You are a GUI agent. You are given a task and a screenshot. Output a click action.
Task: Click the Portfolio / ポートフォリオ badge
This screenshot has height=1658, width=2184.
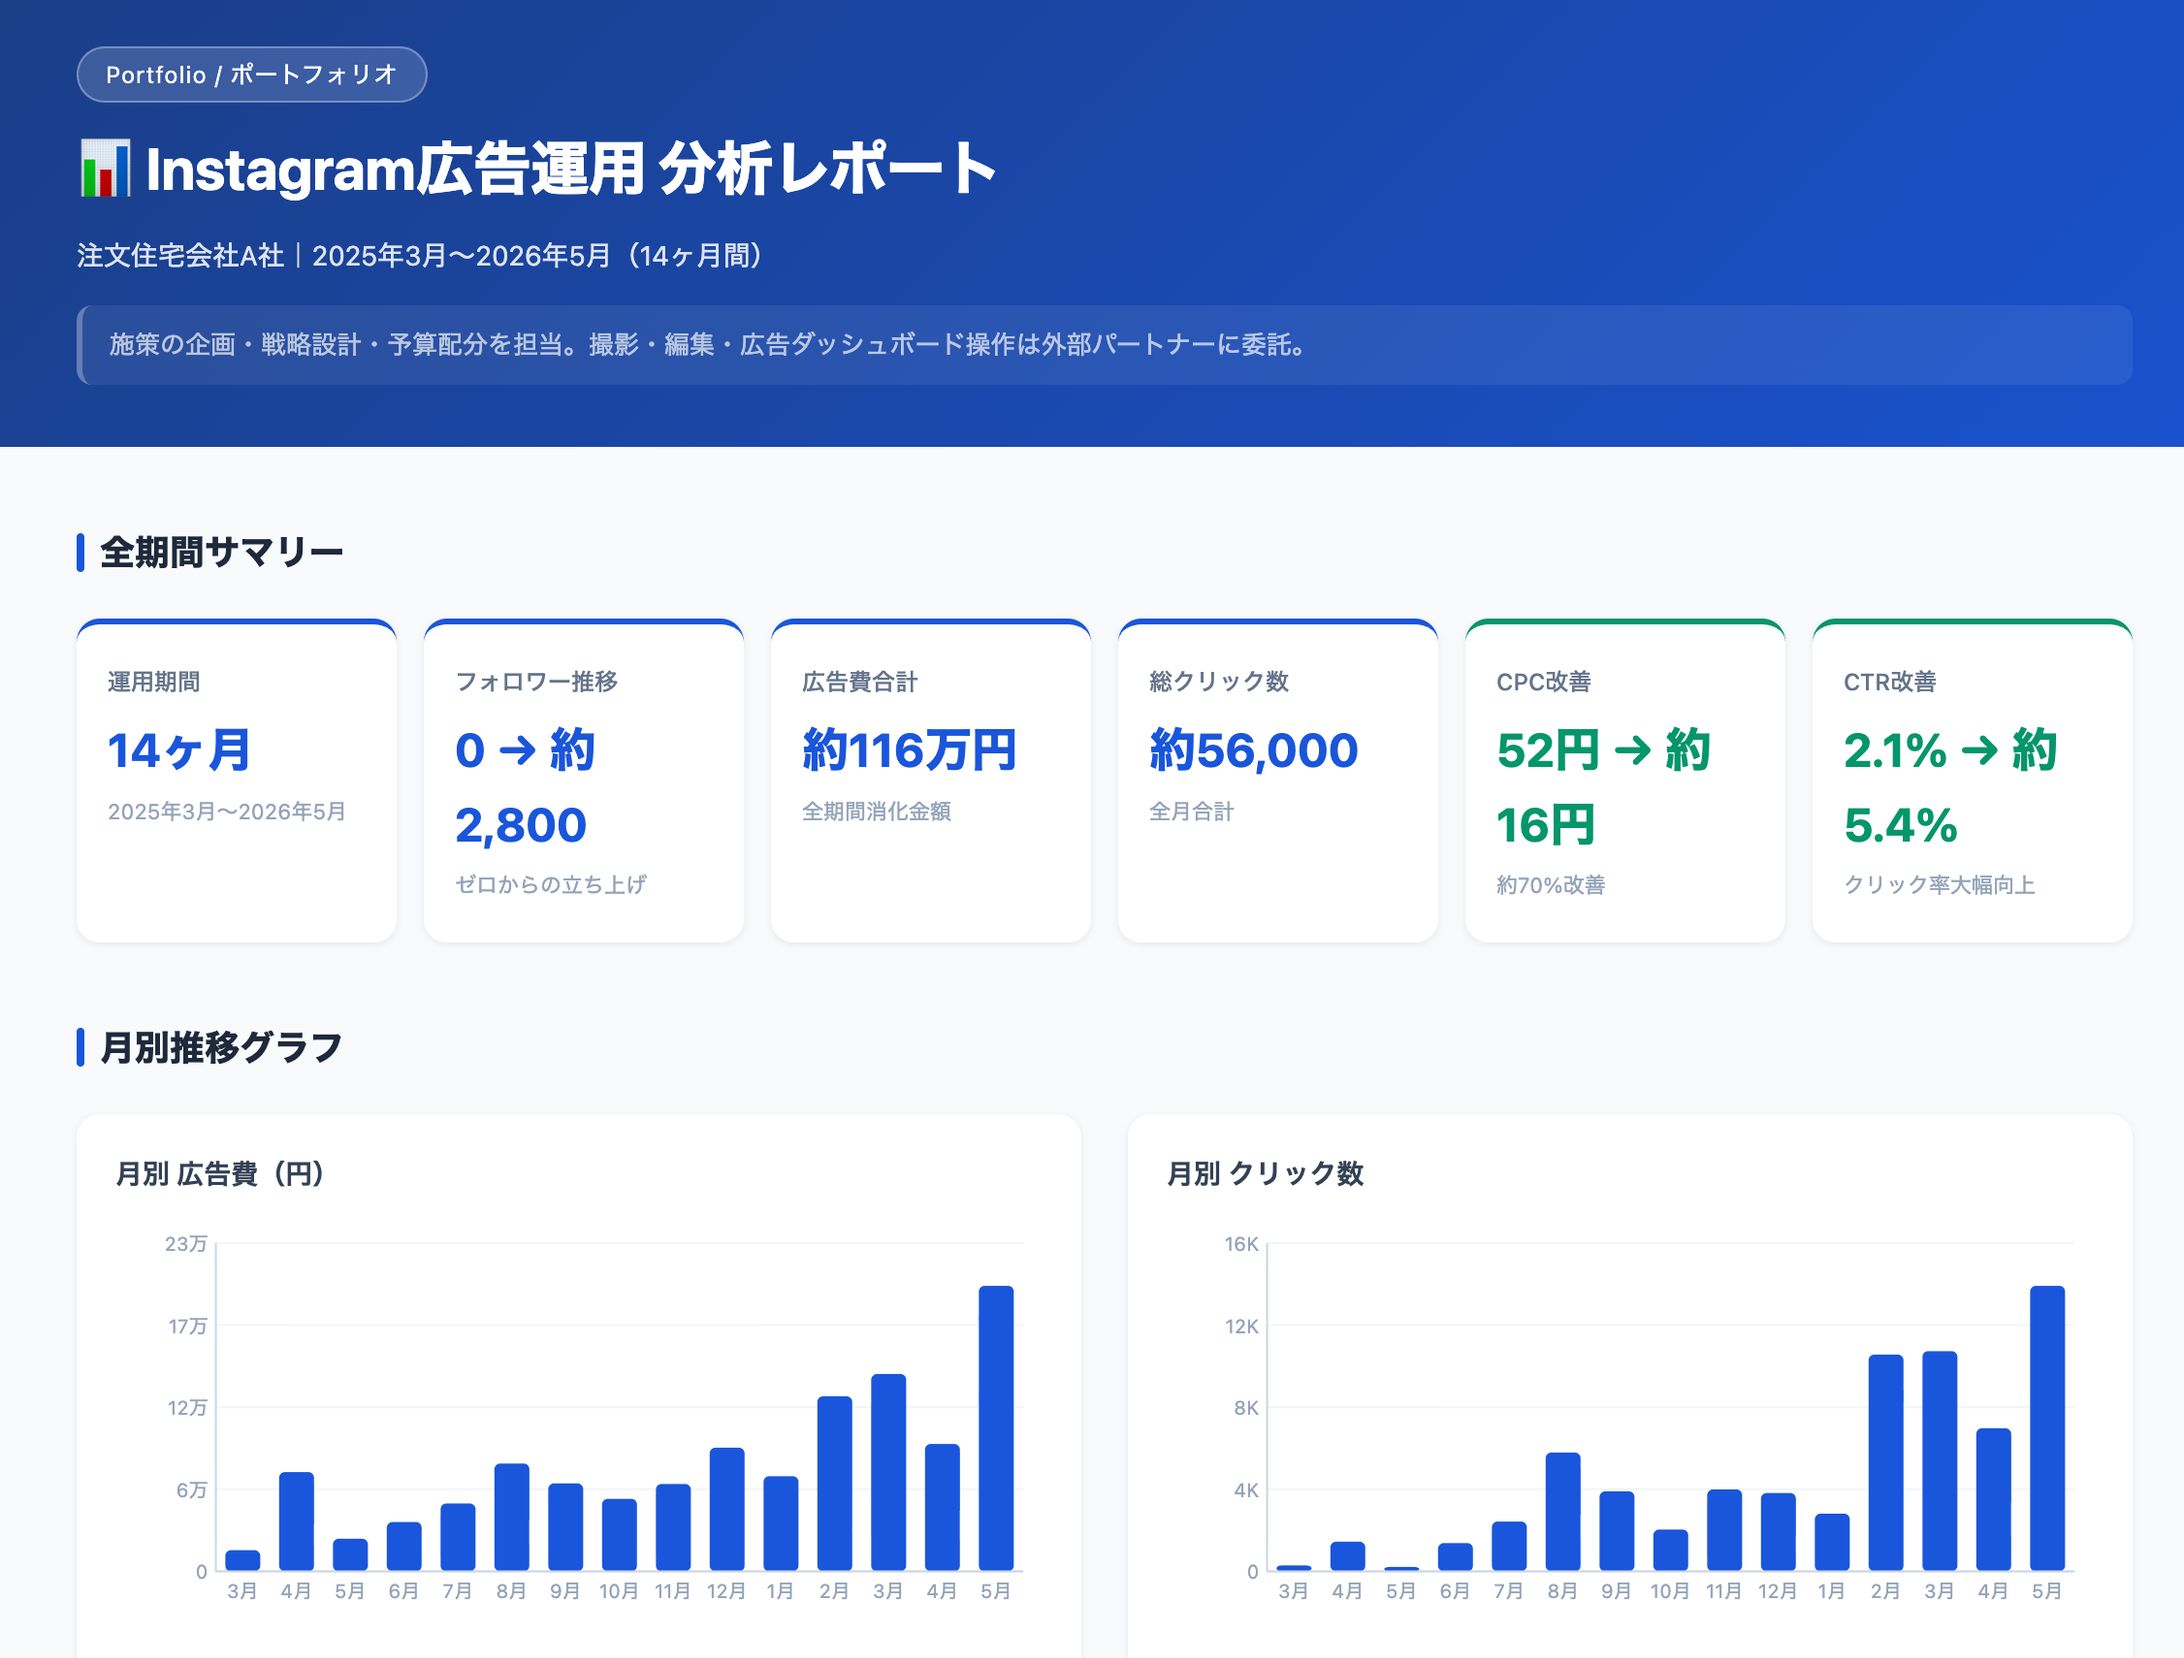(x=252, y=74)
